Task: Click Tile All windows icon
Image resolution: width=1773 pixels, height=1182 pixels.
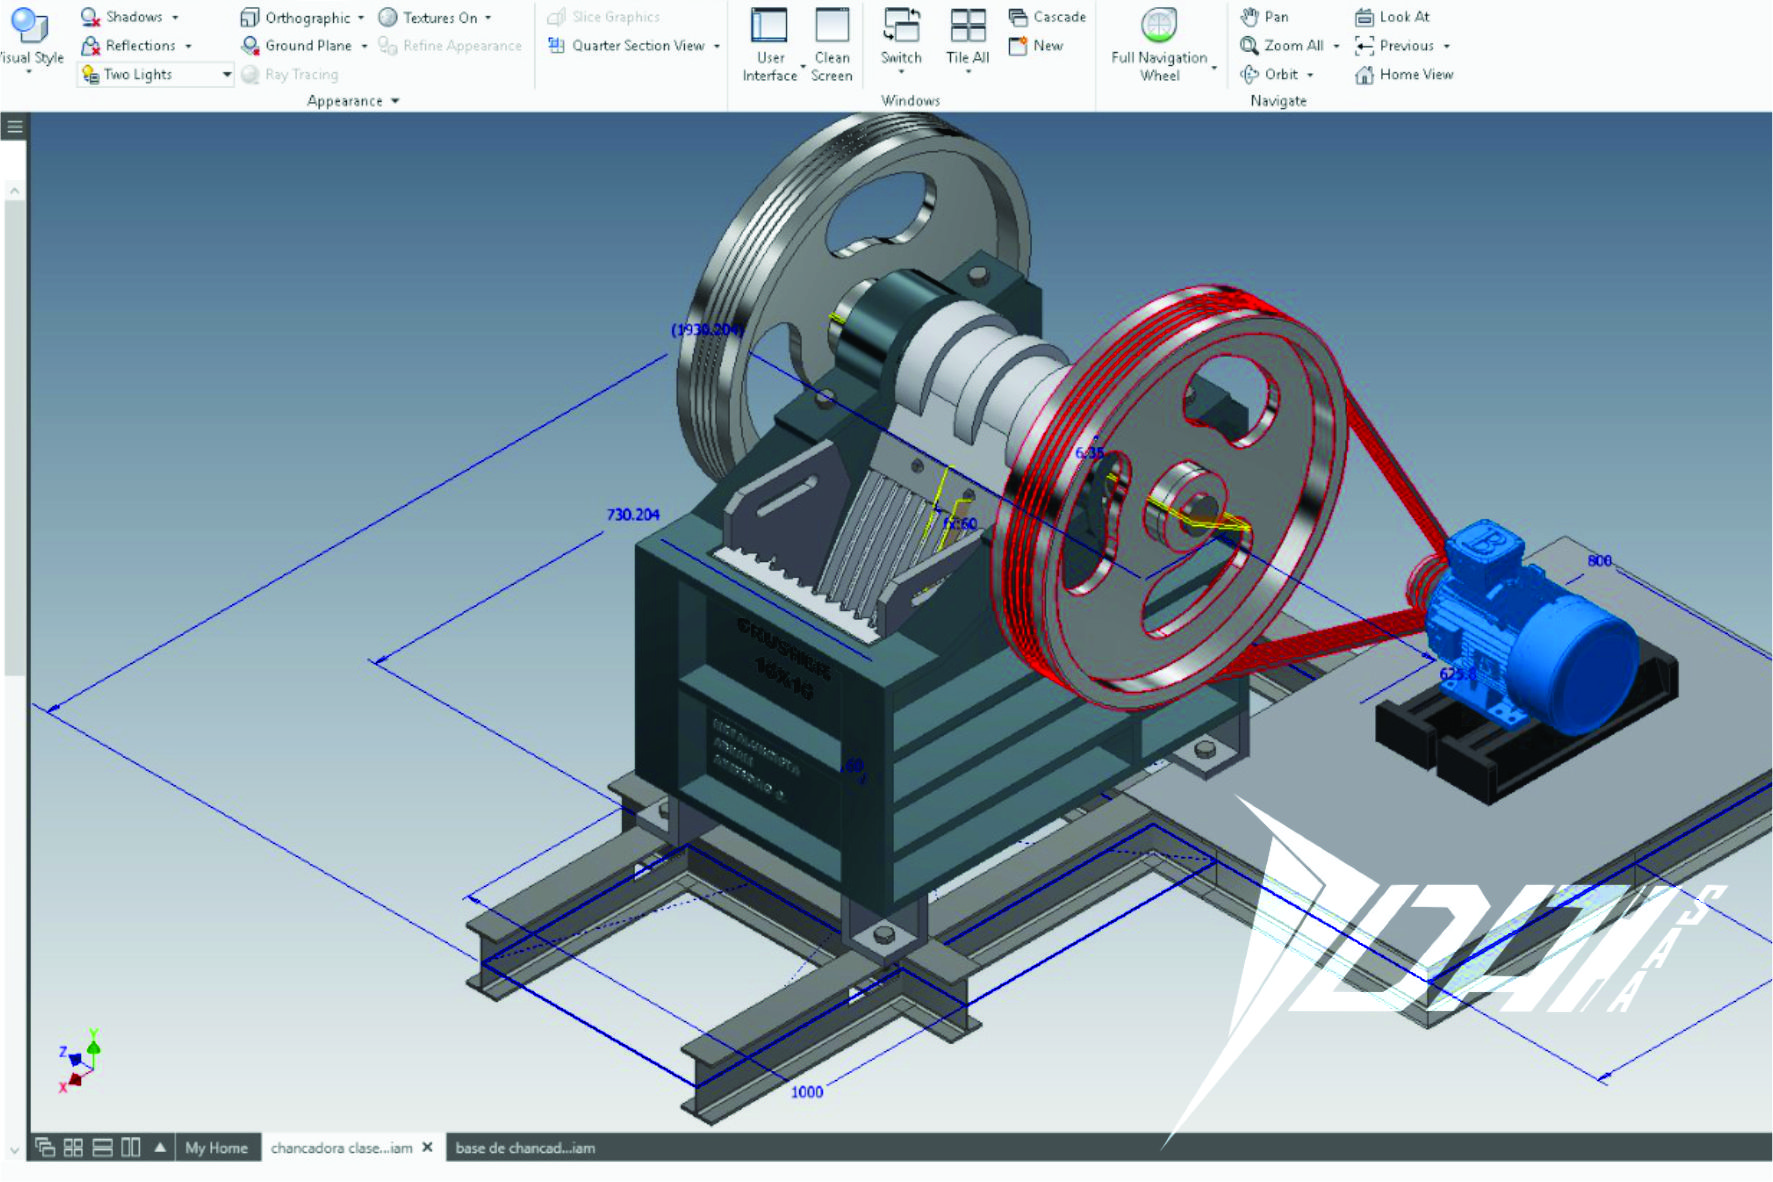Action: pos(967,27)
